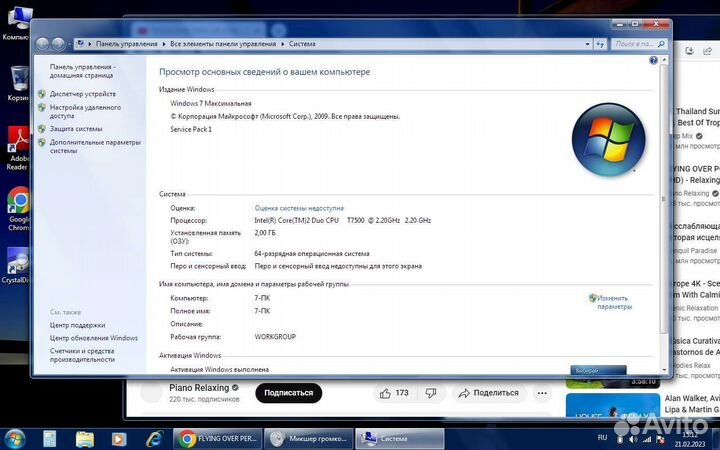
Task: Open 'Центр поддержки' link
Action: [x=78, y=325]
